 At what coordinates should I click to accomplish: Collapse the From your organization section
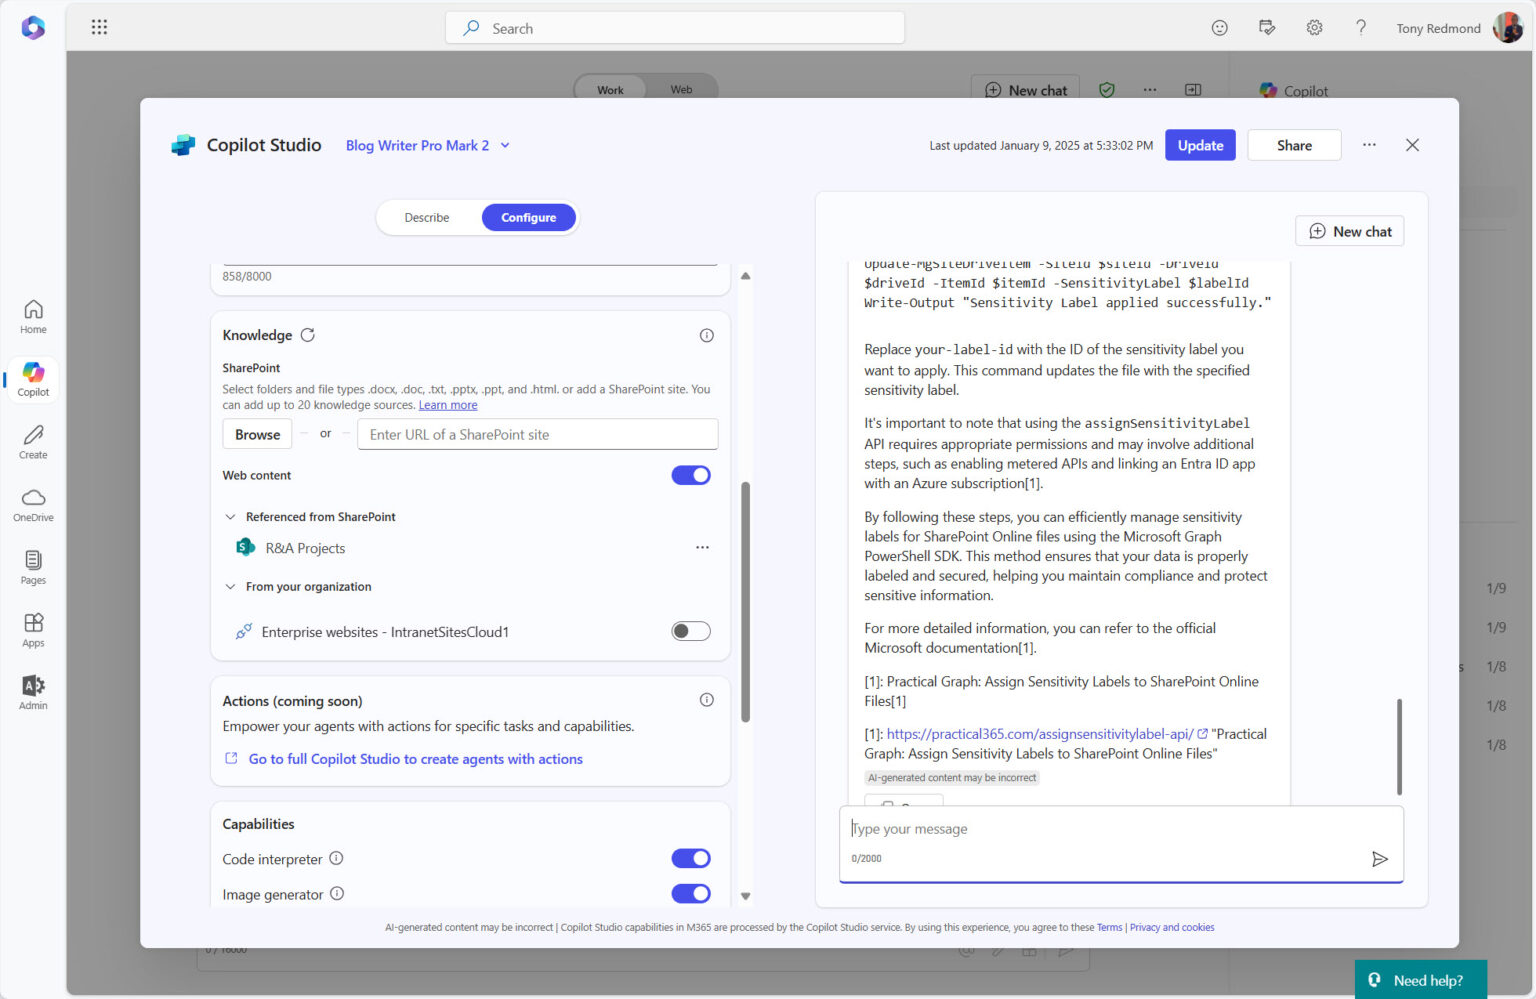pyautogui.click(x=231, y=587)
